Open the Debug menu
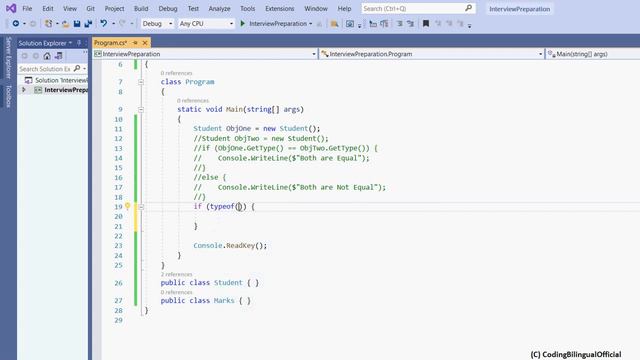This screenshot has height=360, width=640. click(168, 8)
